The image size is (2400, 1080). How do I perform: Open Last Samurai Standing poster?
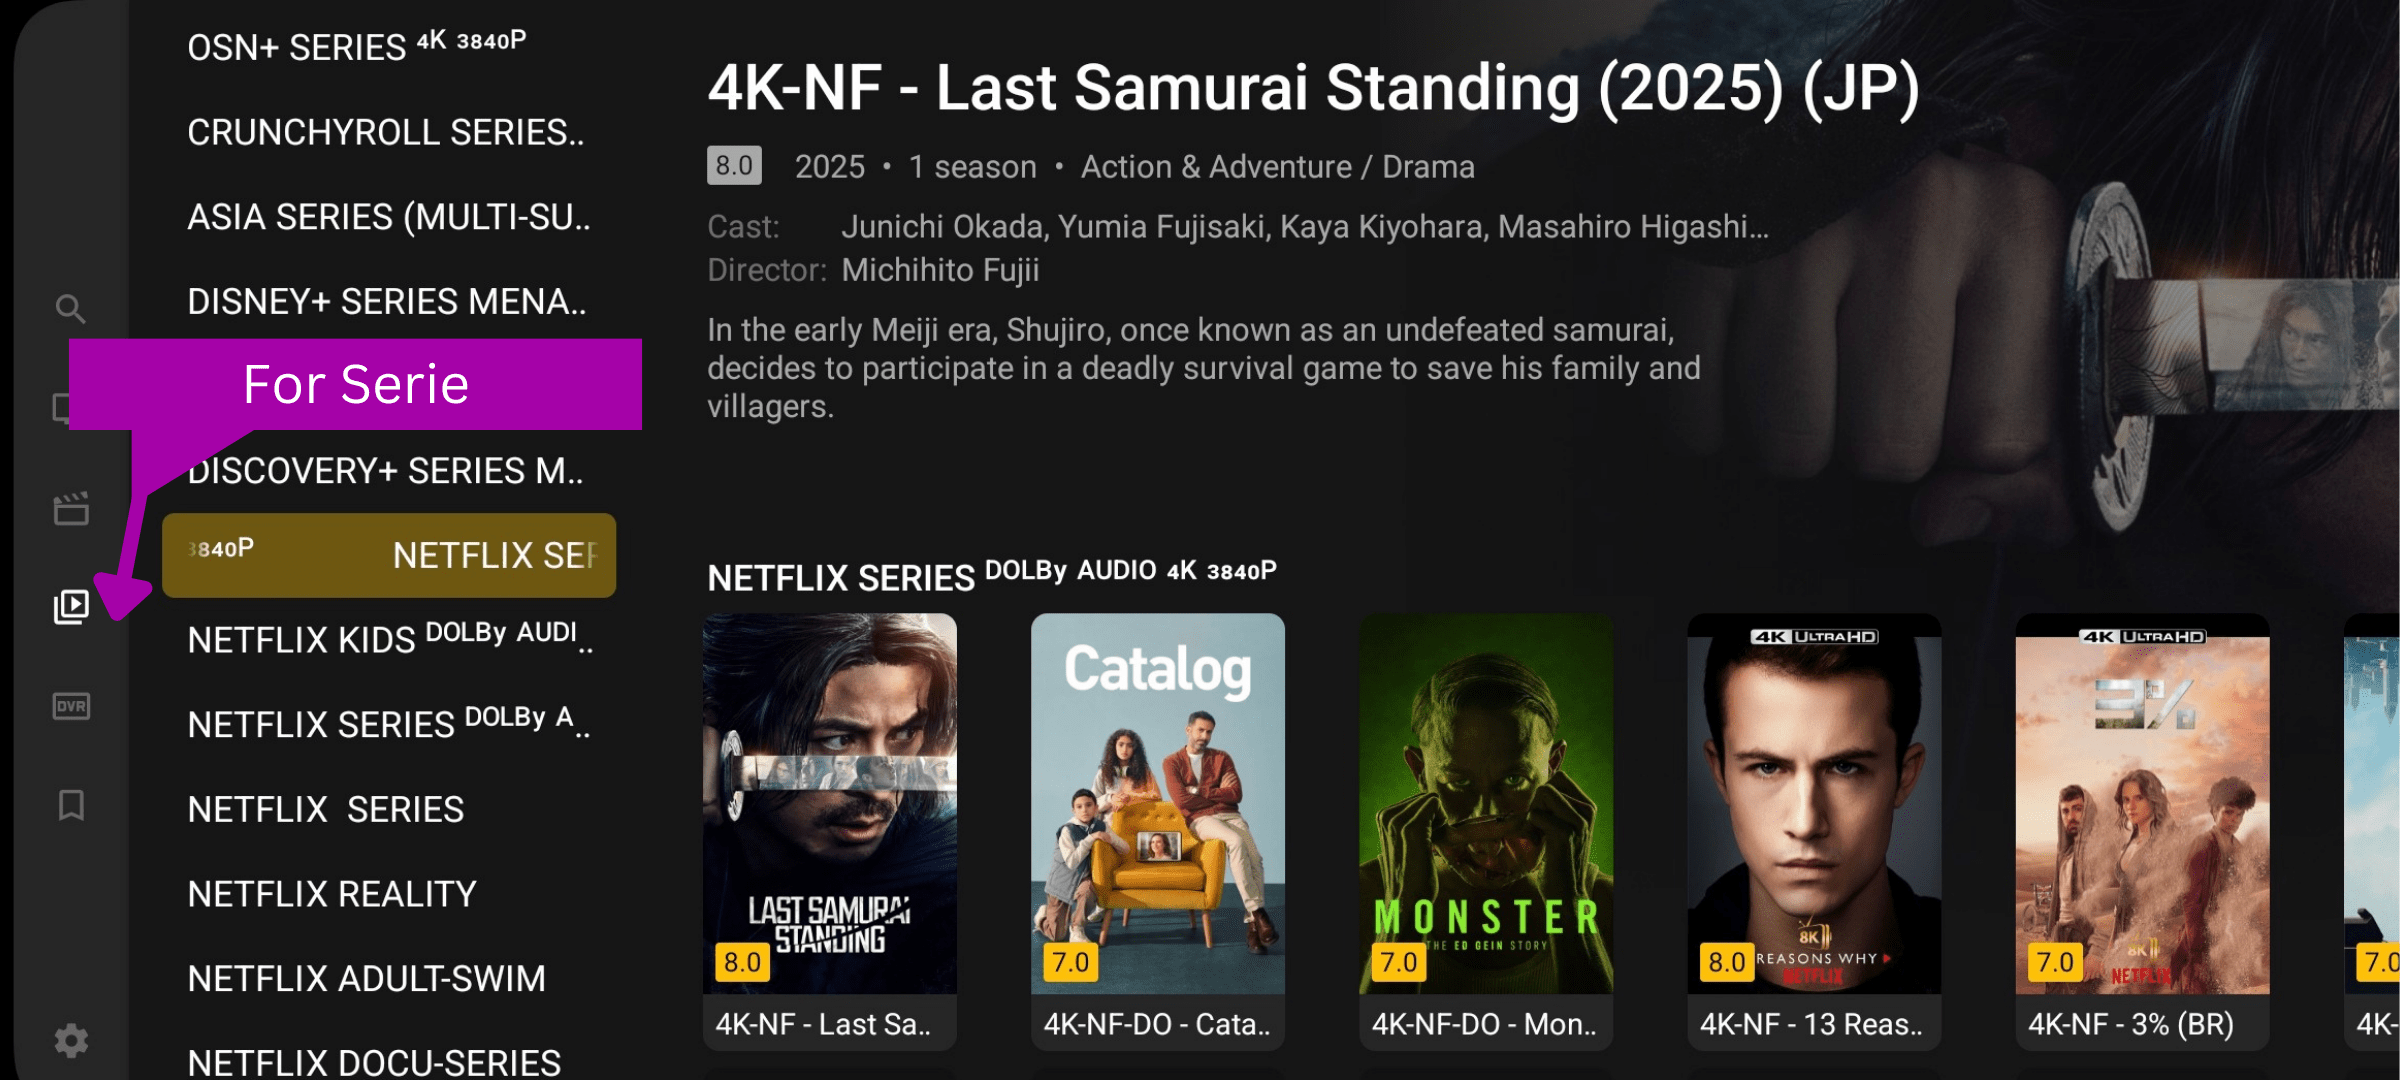tap(830, 831)
